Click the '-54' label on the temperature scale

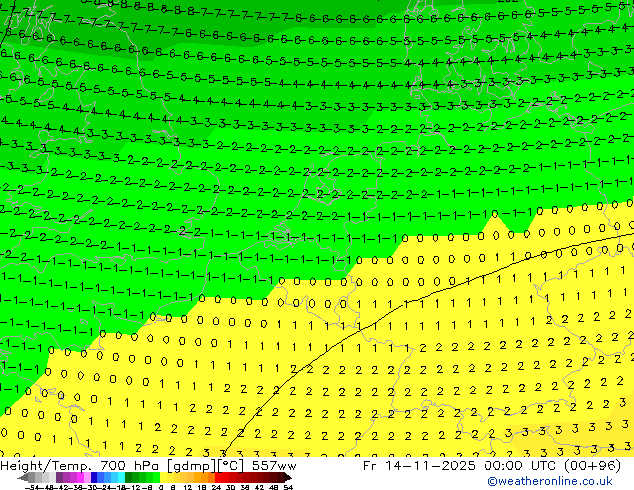pos(32,488)
